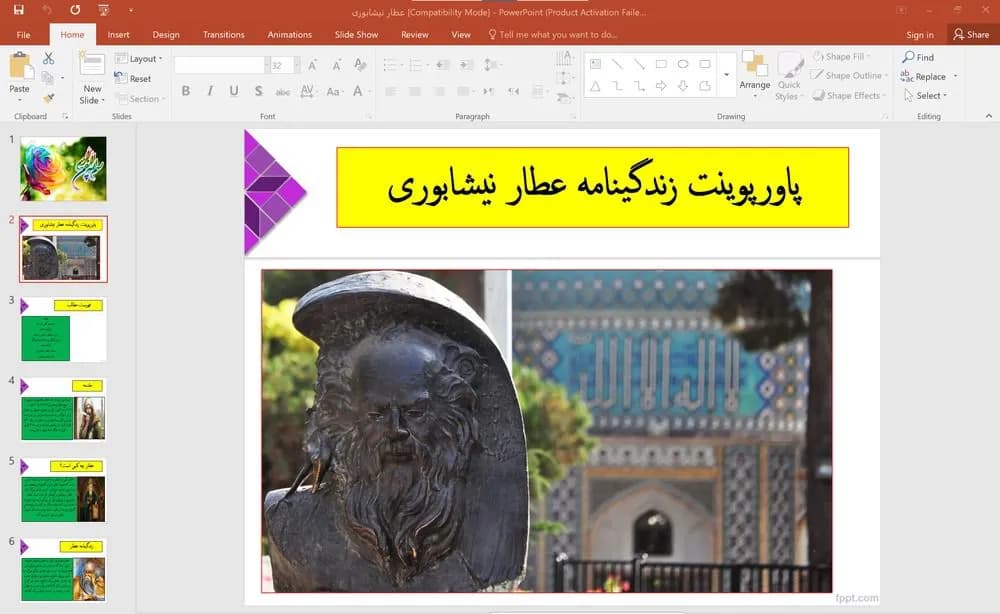This screenshot has width=1000, height=614.
Task: Click the Share button
Action: tap(971, 34)
